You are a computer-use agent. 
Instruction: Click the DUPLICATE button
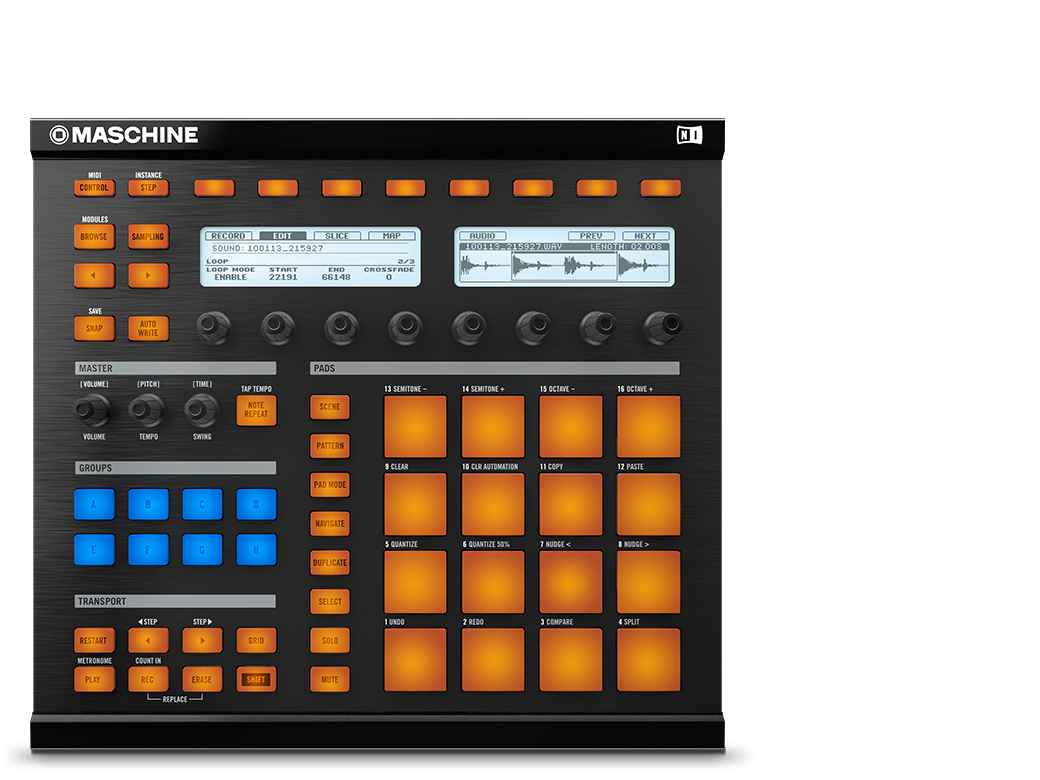coord(330,563)
